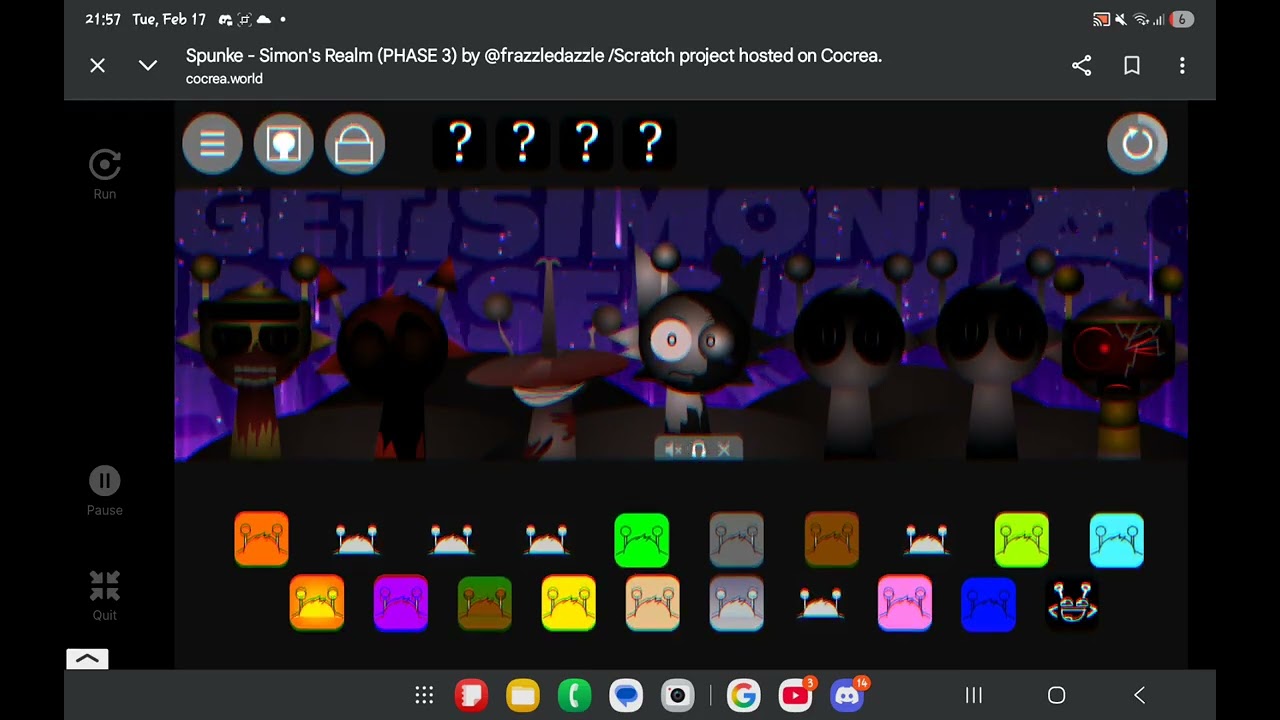Click the used slot between brown and lime icons

pos(927,540)
